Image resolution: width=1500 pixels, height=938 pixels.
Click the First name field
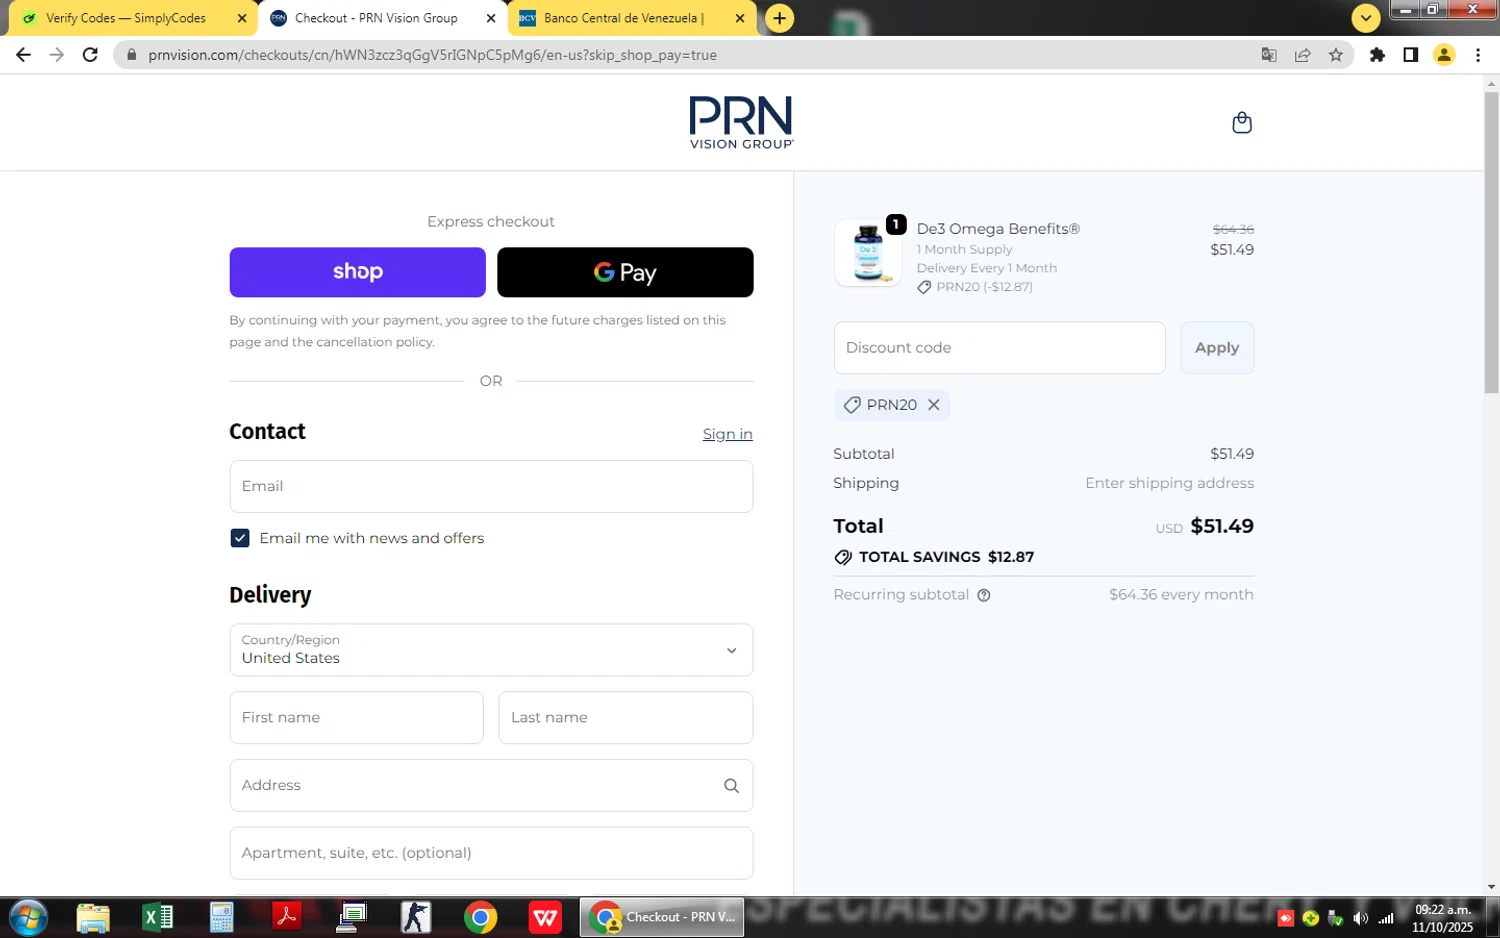356,718
